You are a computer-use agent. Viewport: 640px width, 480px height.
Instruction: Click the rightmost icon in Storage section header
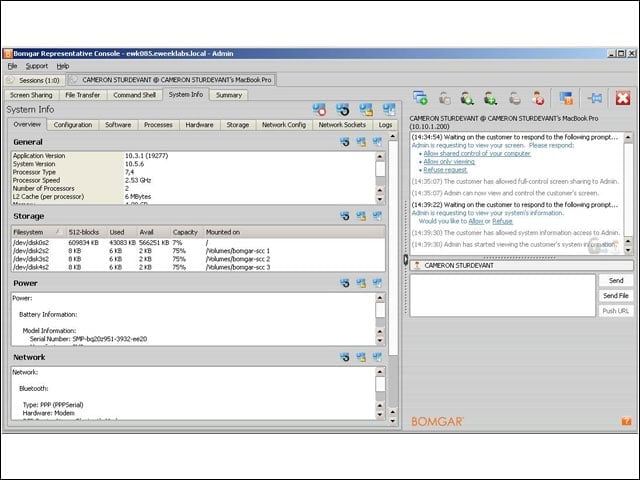click(x=377, y=216)
